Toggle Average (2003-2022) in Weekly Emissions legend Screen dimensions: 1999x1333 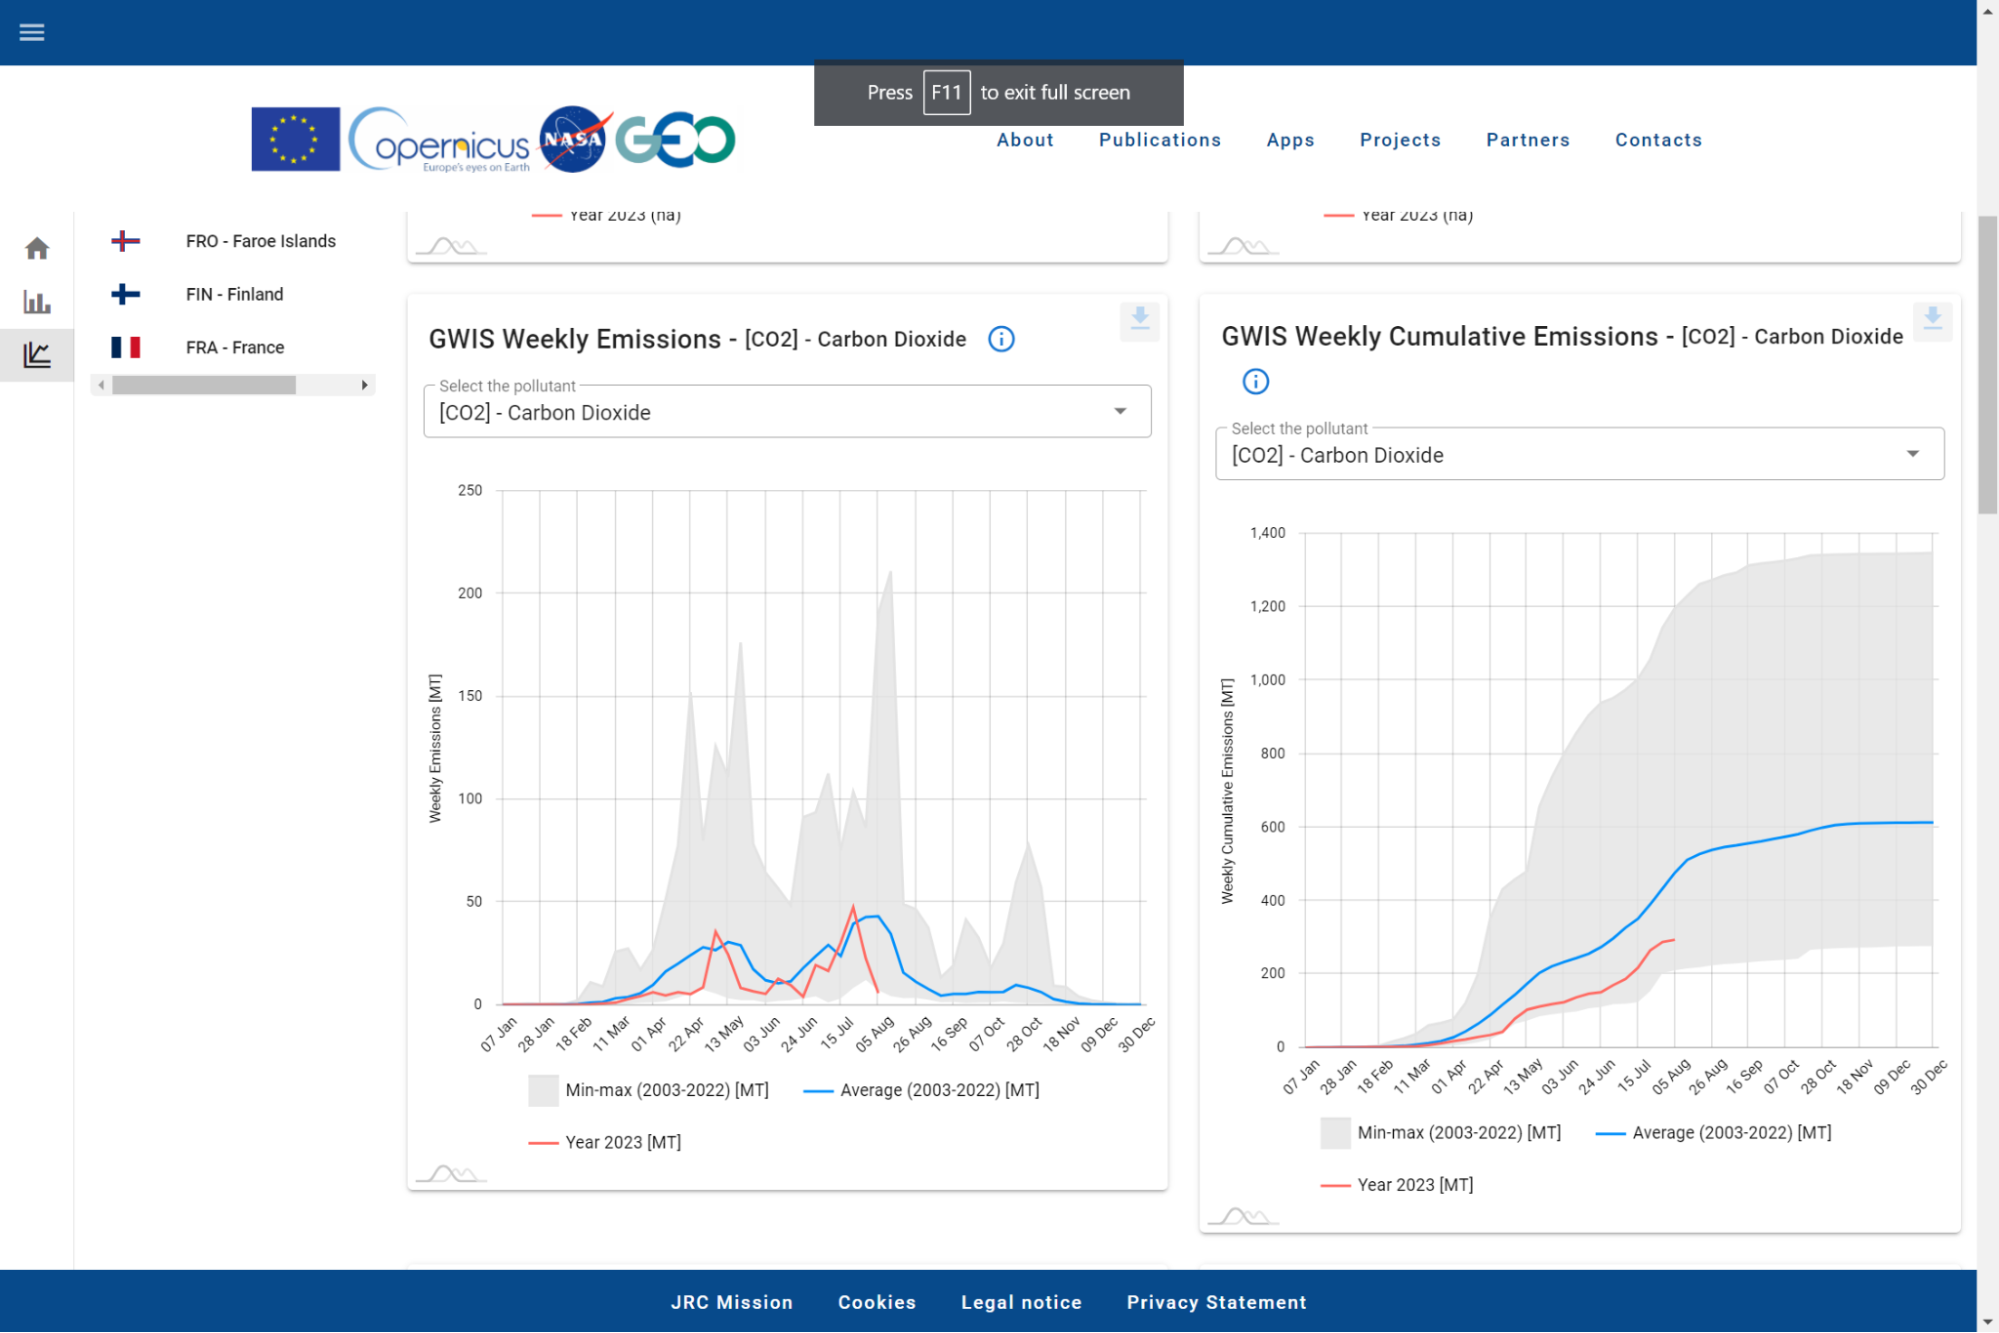(922, 1090)
